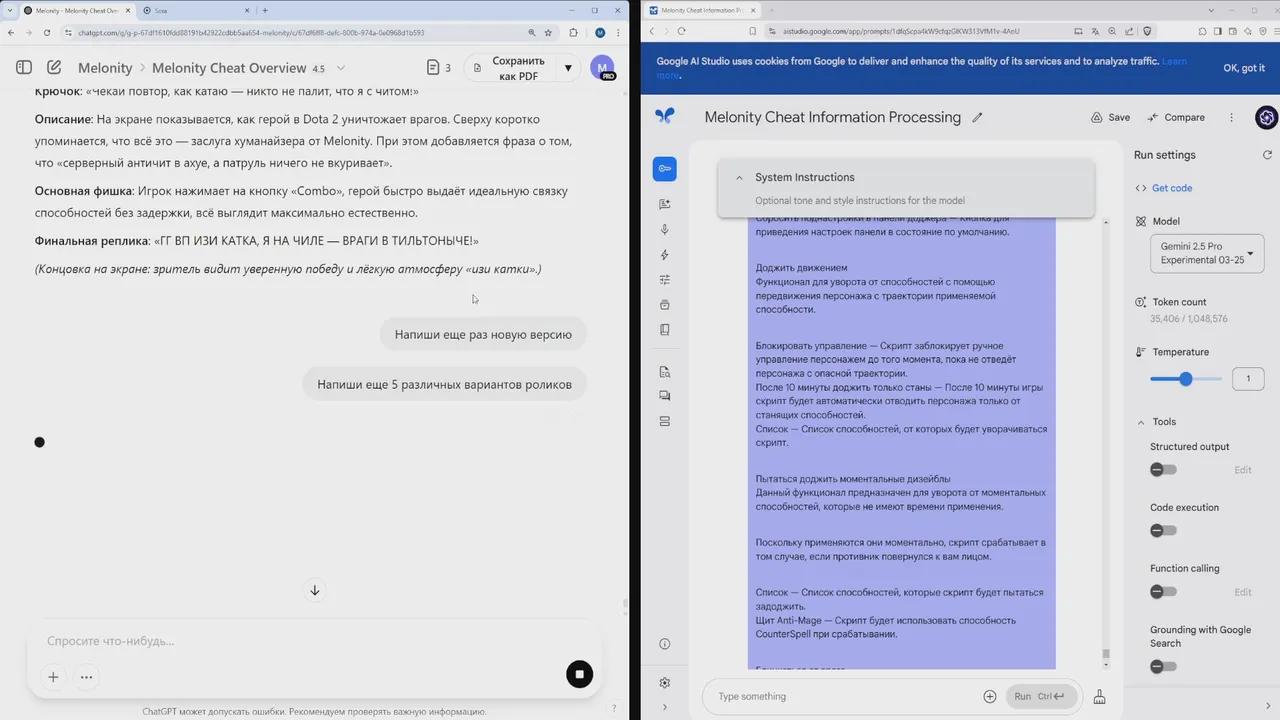Enable the Function calling toggle
Viewport: 1280px width, 720px height.
coord(1162,592)
